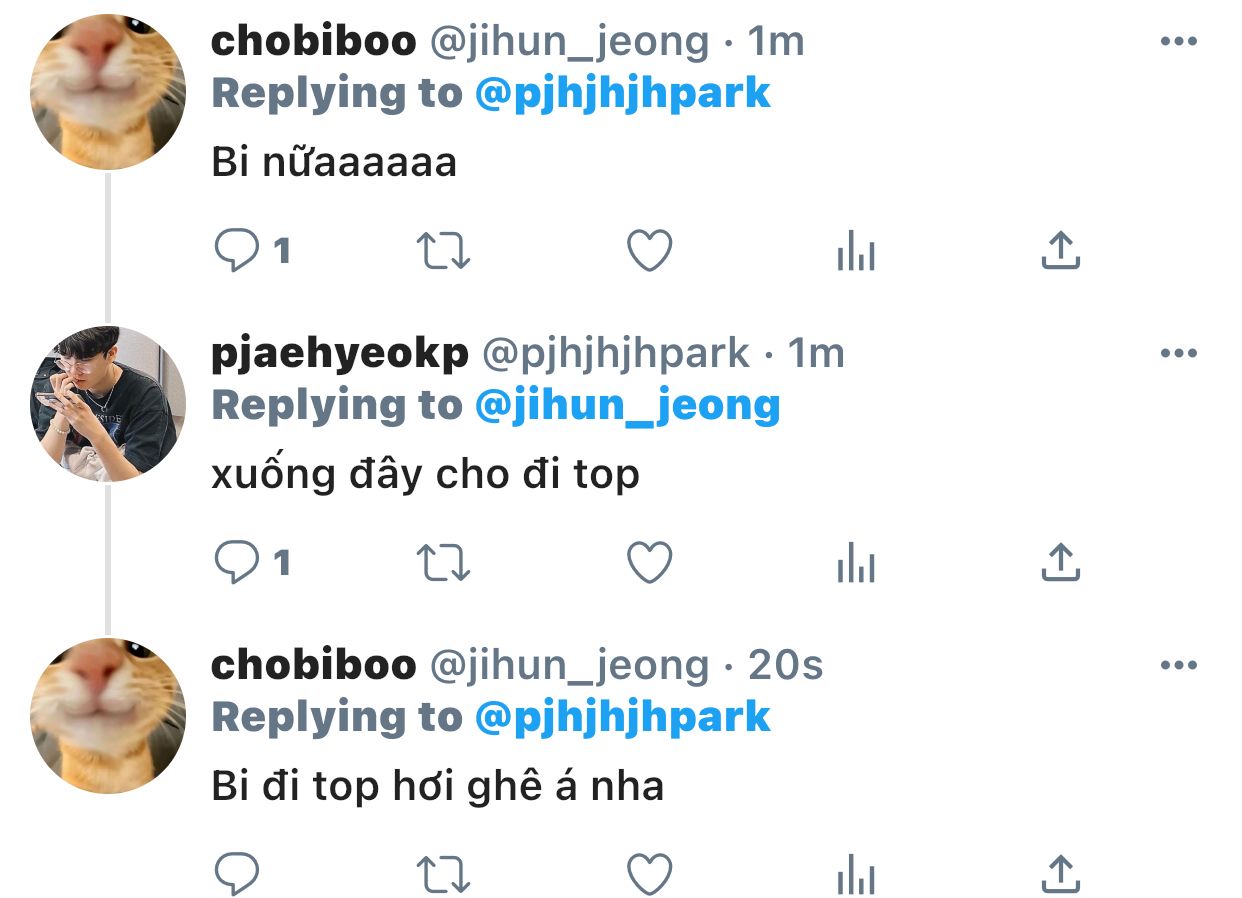Image resolution: width=1242 pixels, height=898 pixels.
Task: Retweet "xuống đây cho đi top" tweet
Action: click(x=442, y=563)
